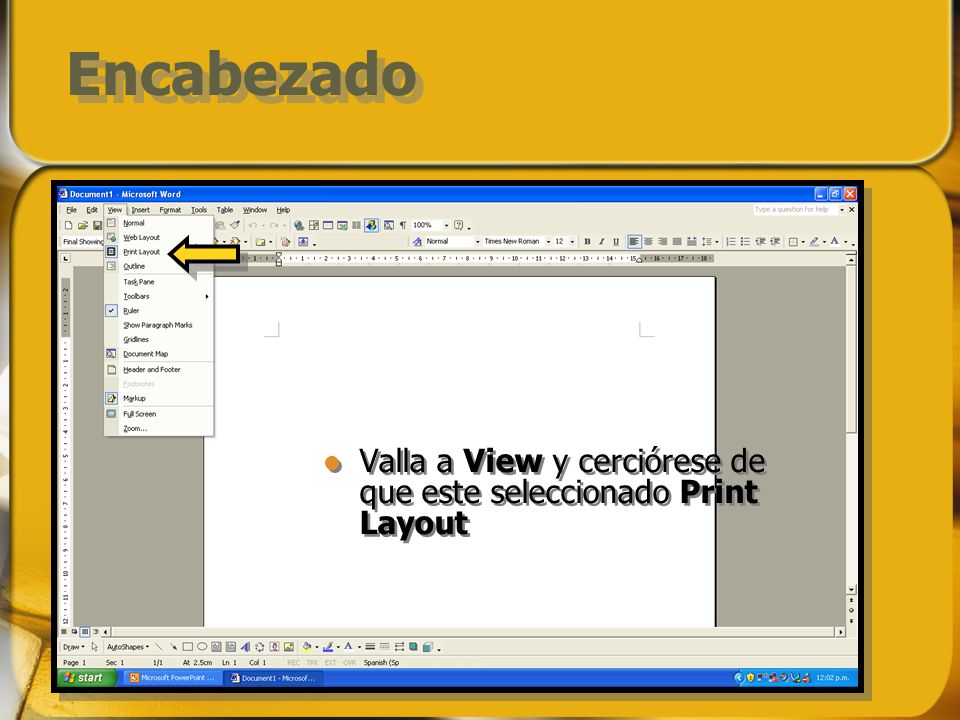This screenshot has width=960, height=720.
Task: Click the Microsoft Word Help question icon
Action: click(x=458, y=225)
